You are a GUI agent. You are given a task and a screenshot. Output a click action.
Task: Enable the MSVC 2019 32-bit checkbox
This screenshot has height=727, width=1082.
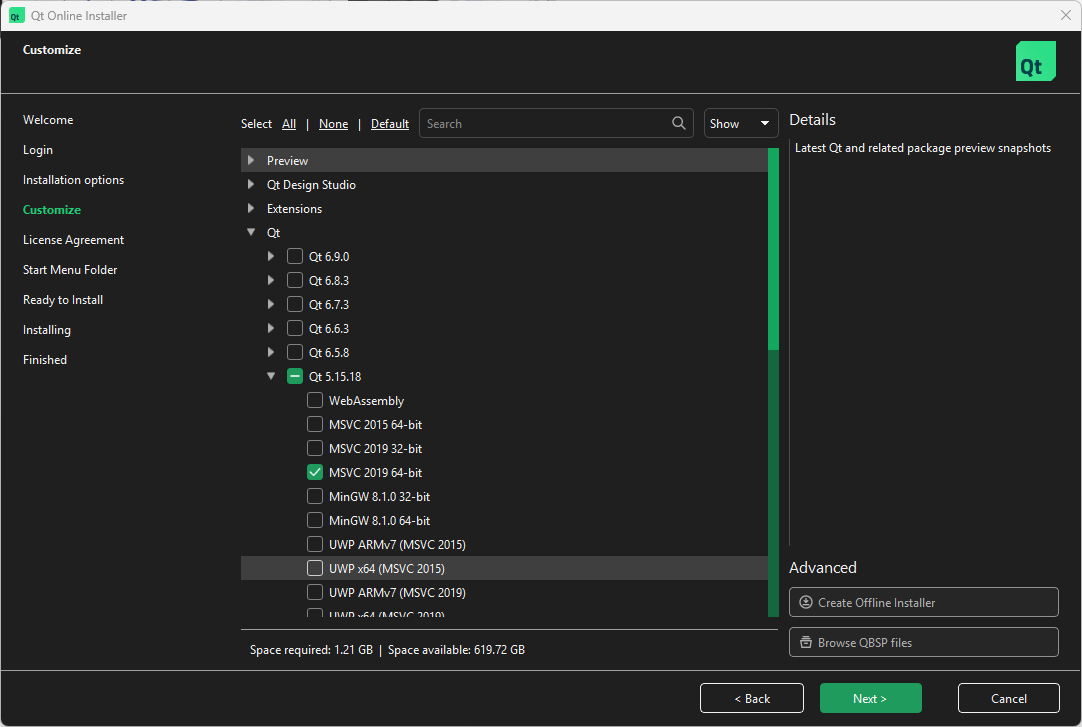click(x=315, y=448)
